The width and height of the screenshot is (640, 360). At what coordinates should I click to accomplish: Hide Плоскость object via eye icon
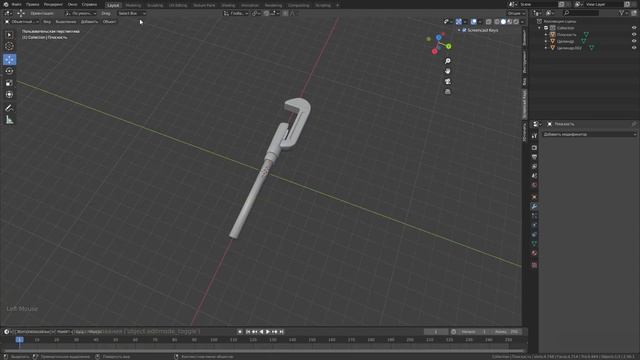[x=634, y=35]
